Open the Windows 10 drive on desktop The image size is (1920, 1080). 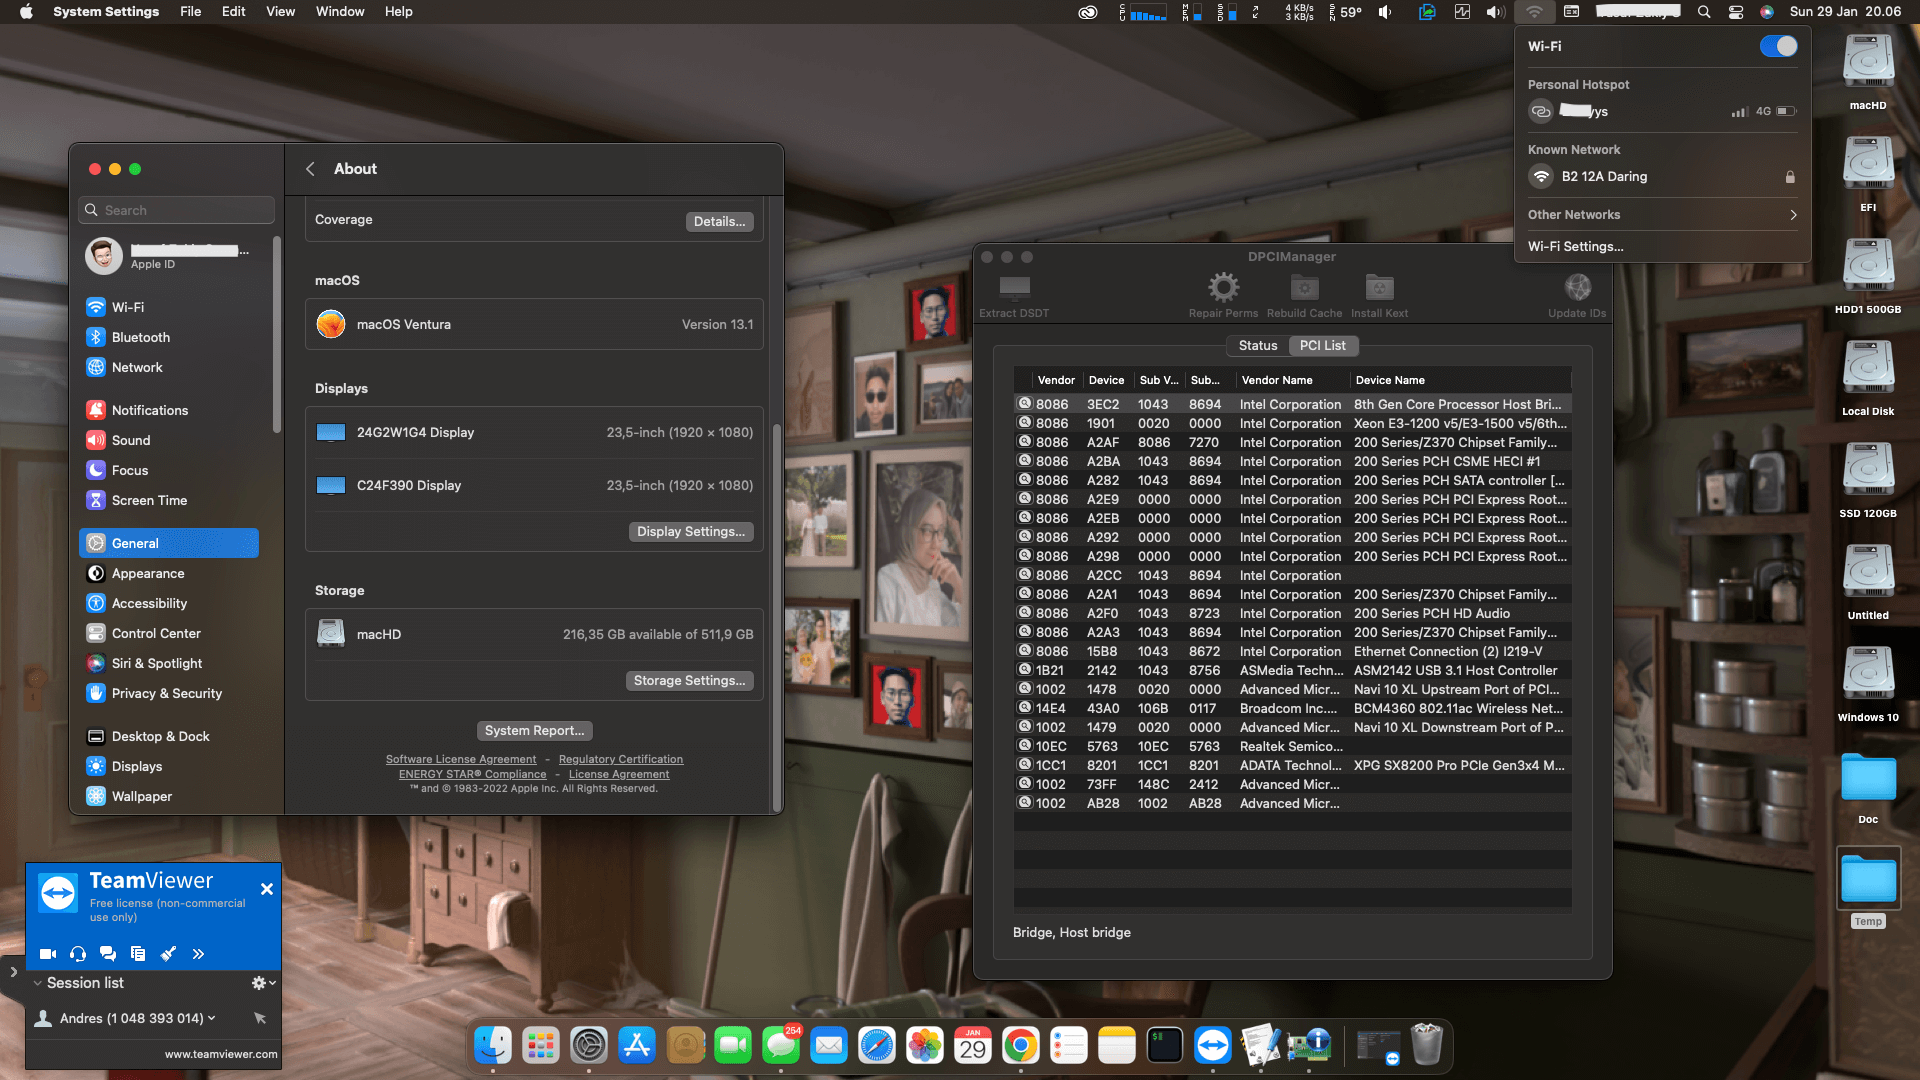1868,676
